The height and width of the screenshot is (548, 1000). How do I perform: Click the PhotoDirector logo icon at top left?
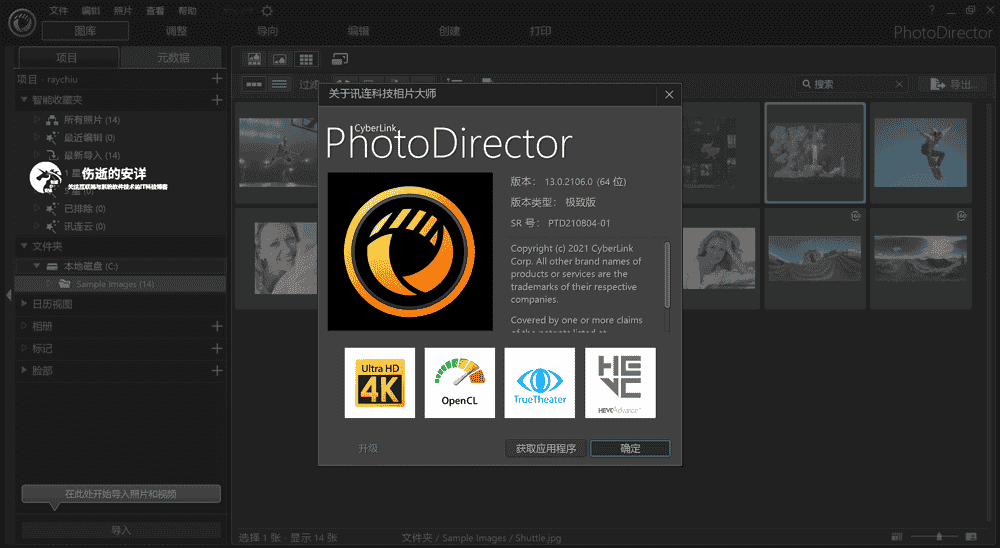click(22, 23)
